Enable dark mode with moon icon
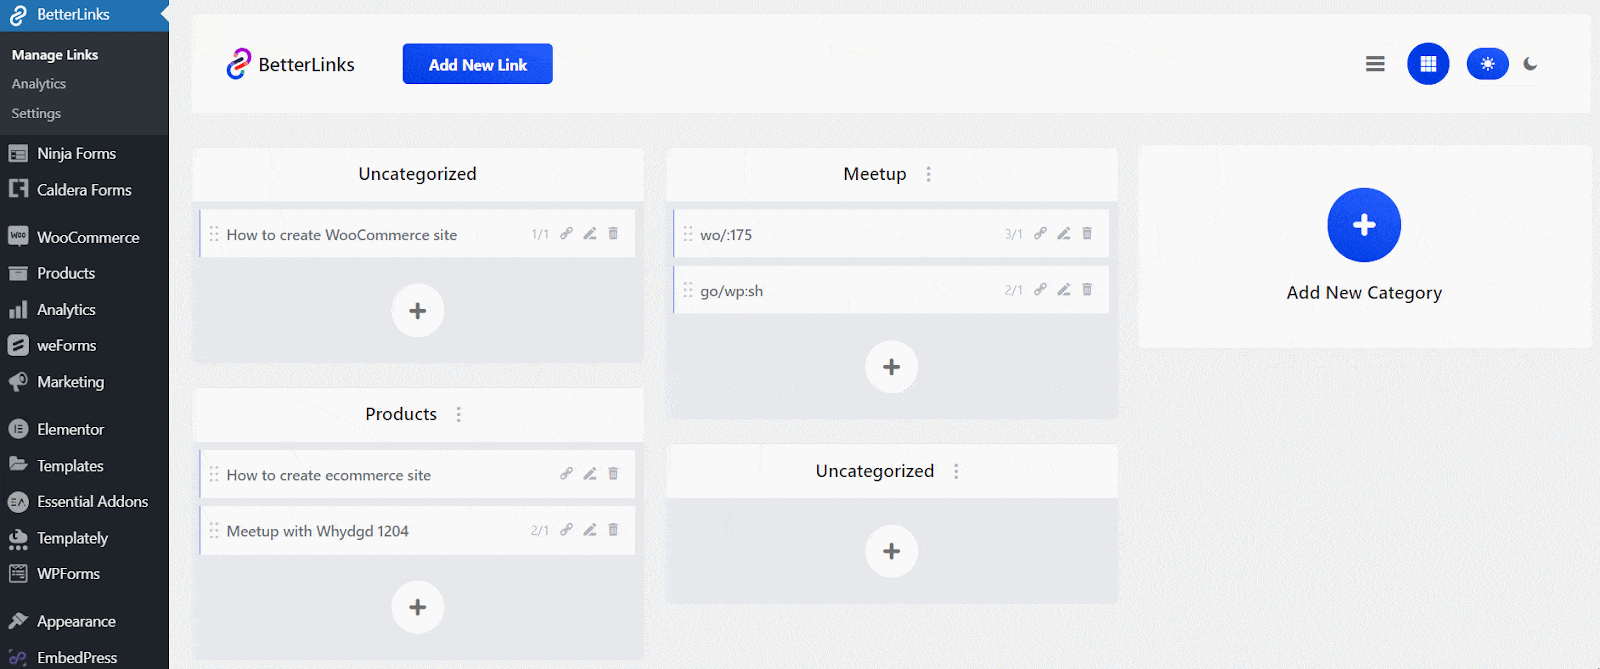 (x=1530, y=64)
